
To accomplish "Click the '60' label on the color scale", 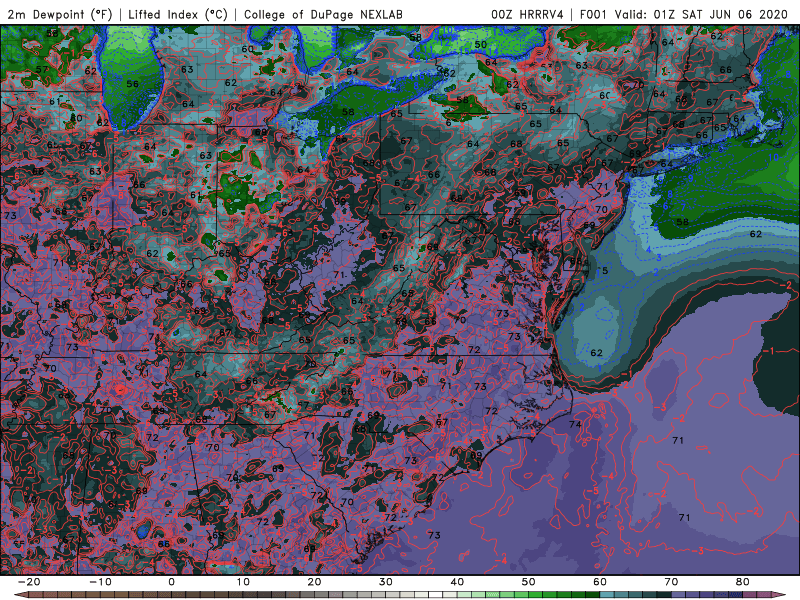I will (600, 582).
